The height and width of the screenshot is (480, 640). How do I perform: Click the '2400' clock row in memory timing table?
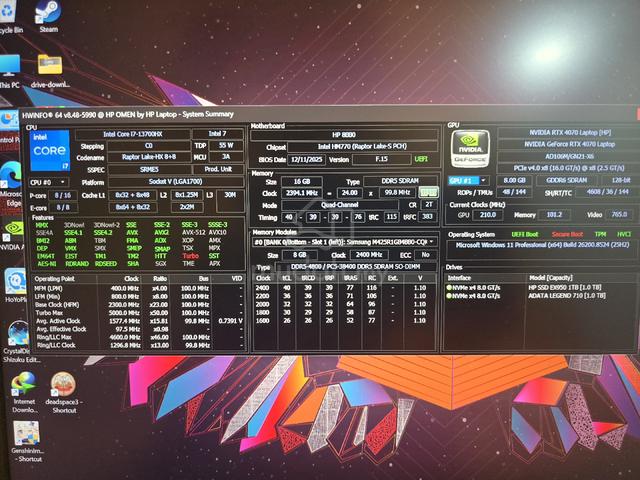click(344, 288)
